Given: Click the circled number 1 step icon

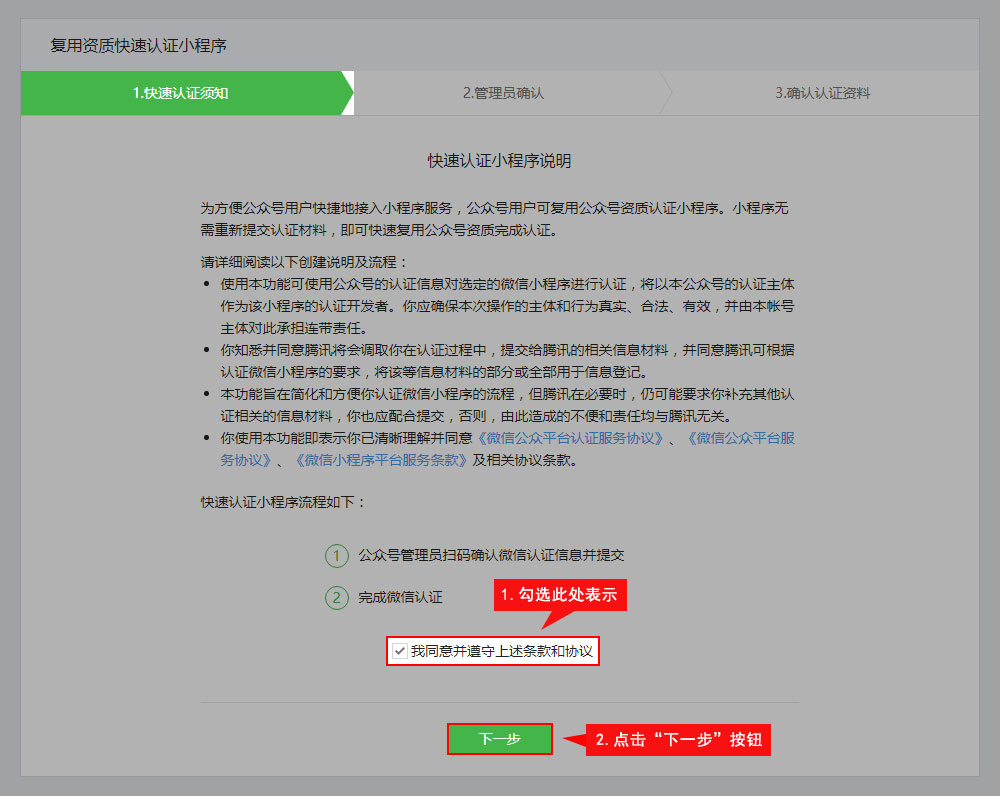Looking at the screenshot, I should pos(337,555).
